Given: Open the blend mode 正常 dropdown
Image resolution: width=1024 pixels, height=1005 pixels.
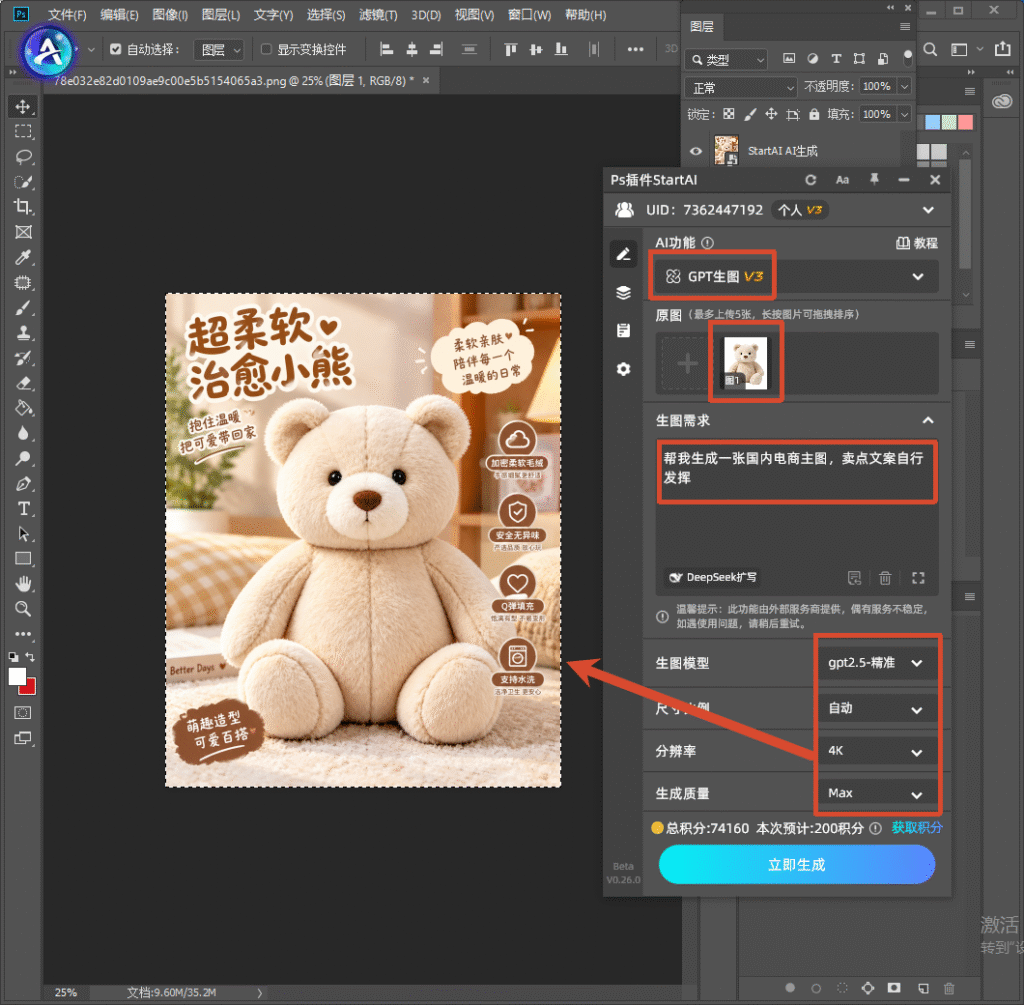Looking at the screenshot, I should [741, 87].
